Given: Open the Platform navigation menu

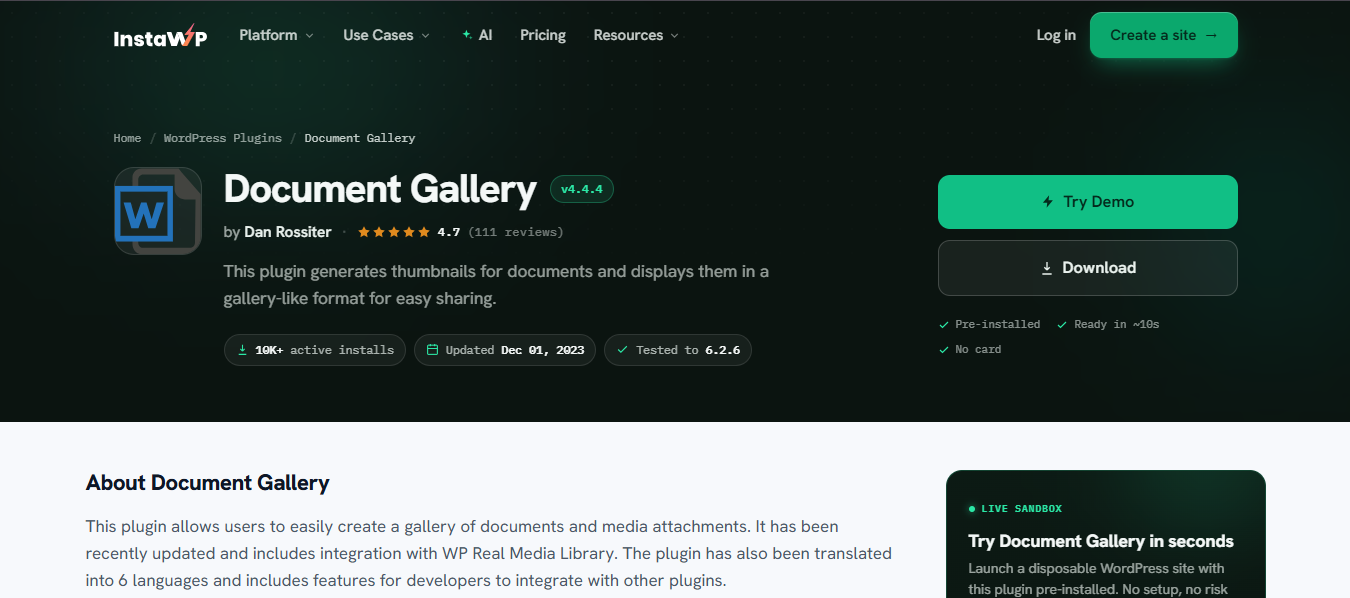Looking at the screenshot, I should [x=277, y=35].
